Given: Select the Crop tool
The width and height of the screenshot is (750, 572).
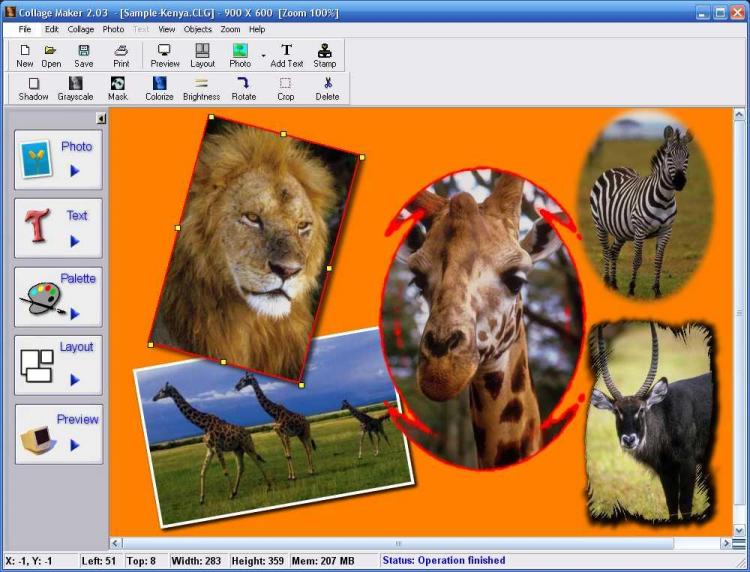Looking at the screenshot, I should [286, 89].
